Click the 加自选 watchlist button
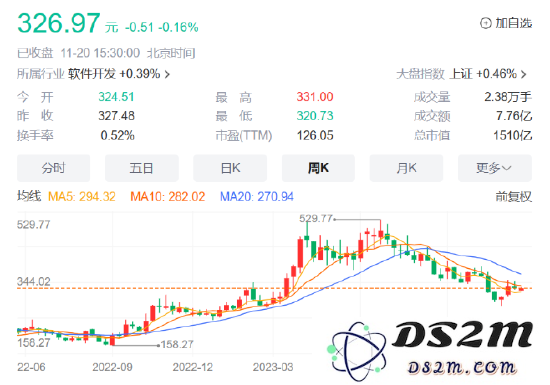 [x=506, y=23]
